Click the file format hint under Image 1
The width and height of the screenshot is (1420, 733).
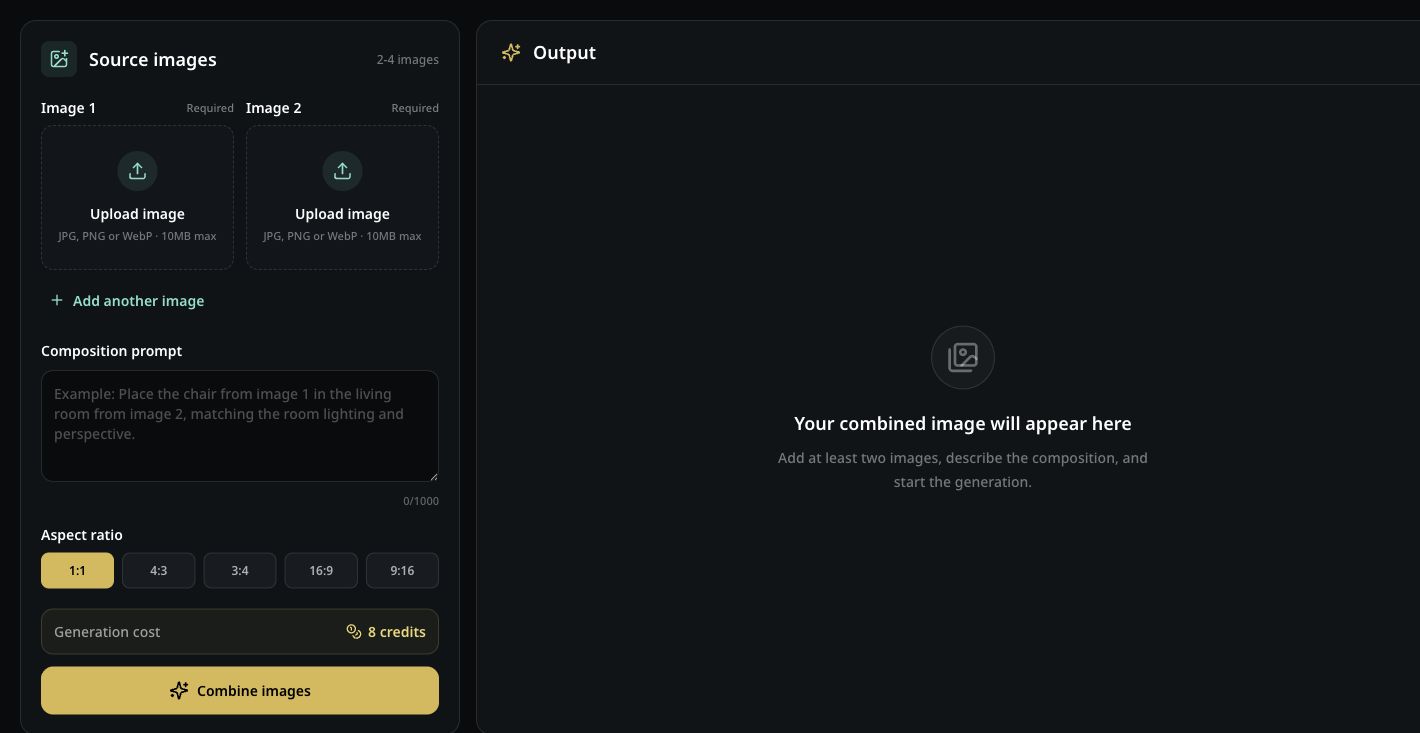pyautogui.click(x=137, y=236)
